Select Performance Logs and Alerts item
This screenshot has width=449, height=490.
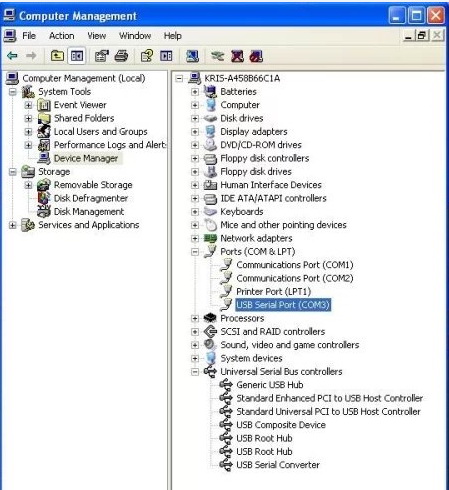110,145
